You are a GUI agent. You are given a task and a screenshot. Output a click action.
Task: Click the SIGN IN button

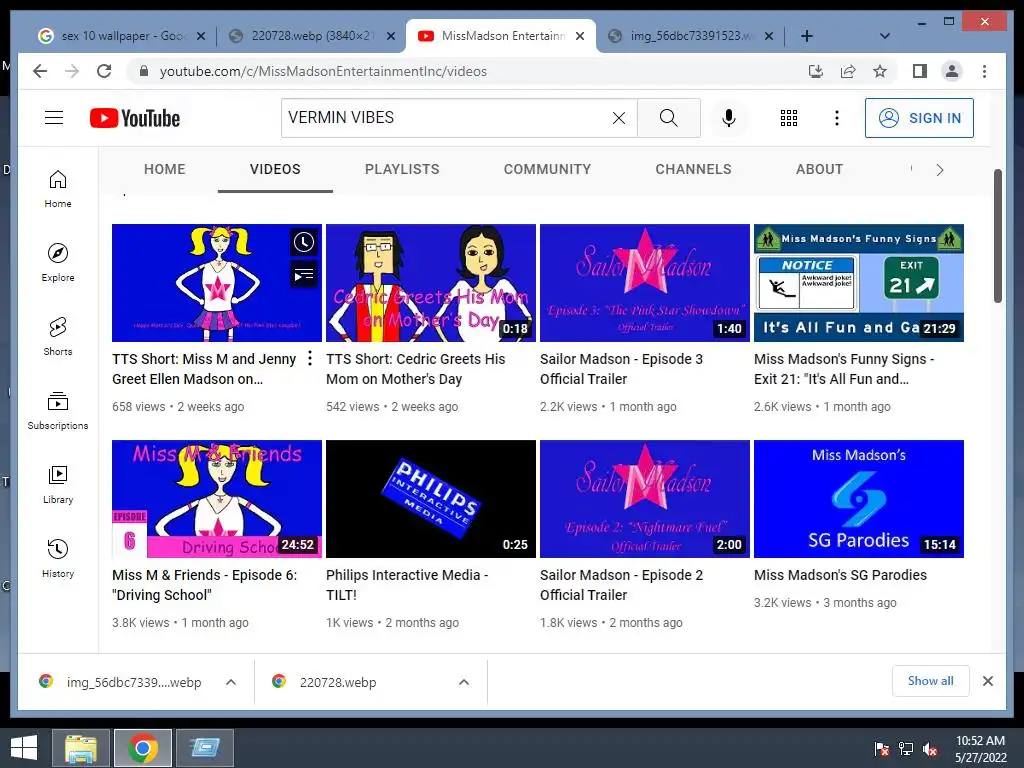[x=920, y=118]
